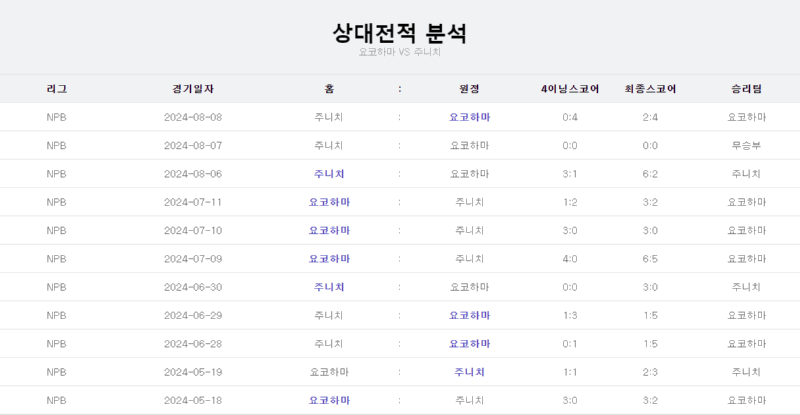
Task: Click the 상대전적 분석 heading
Action: pyautogui.click(x=399, y=33)
